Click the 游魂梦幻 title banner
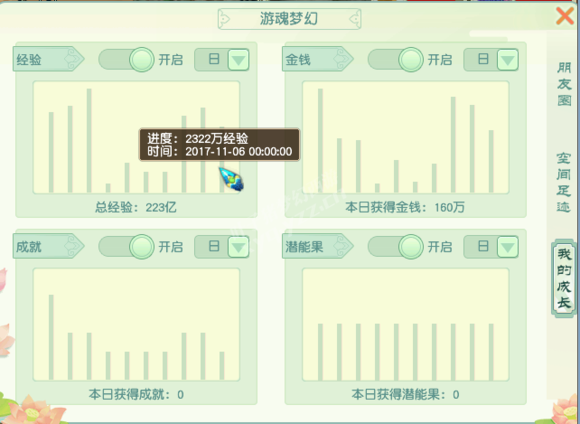Image resolution: width=580 pixels, height=424 pixels. 289,18
